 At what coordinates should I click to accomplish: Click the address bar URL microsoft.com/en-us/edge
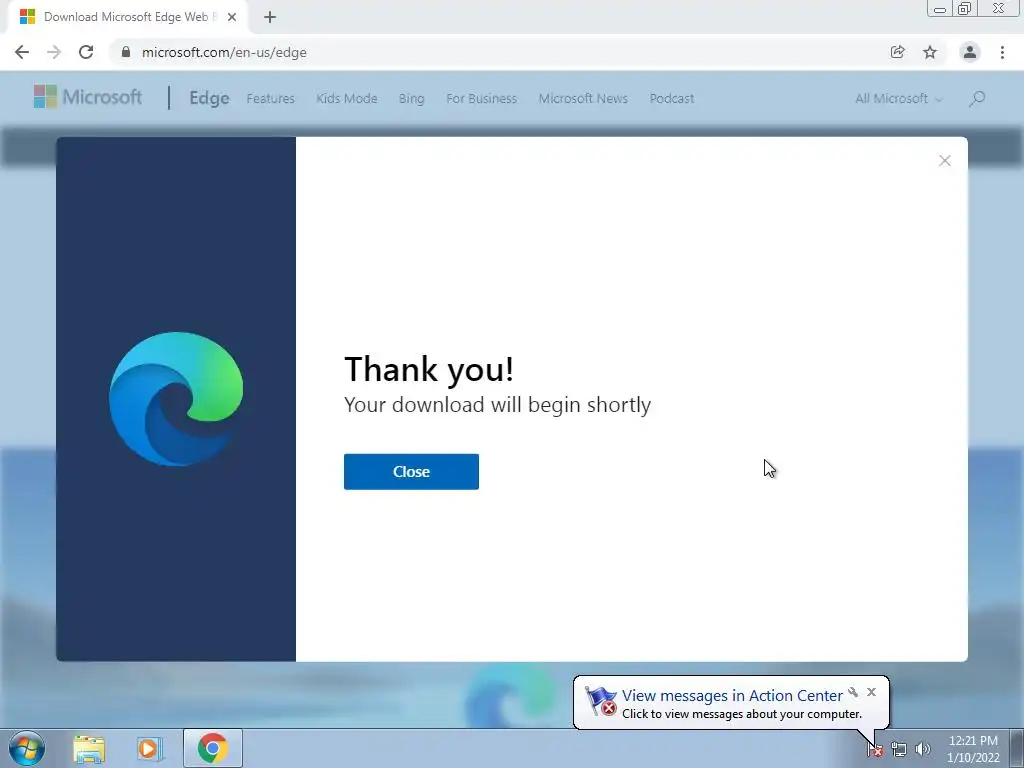point(224,52)
